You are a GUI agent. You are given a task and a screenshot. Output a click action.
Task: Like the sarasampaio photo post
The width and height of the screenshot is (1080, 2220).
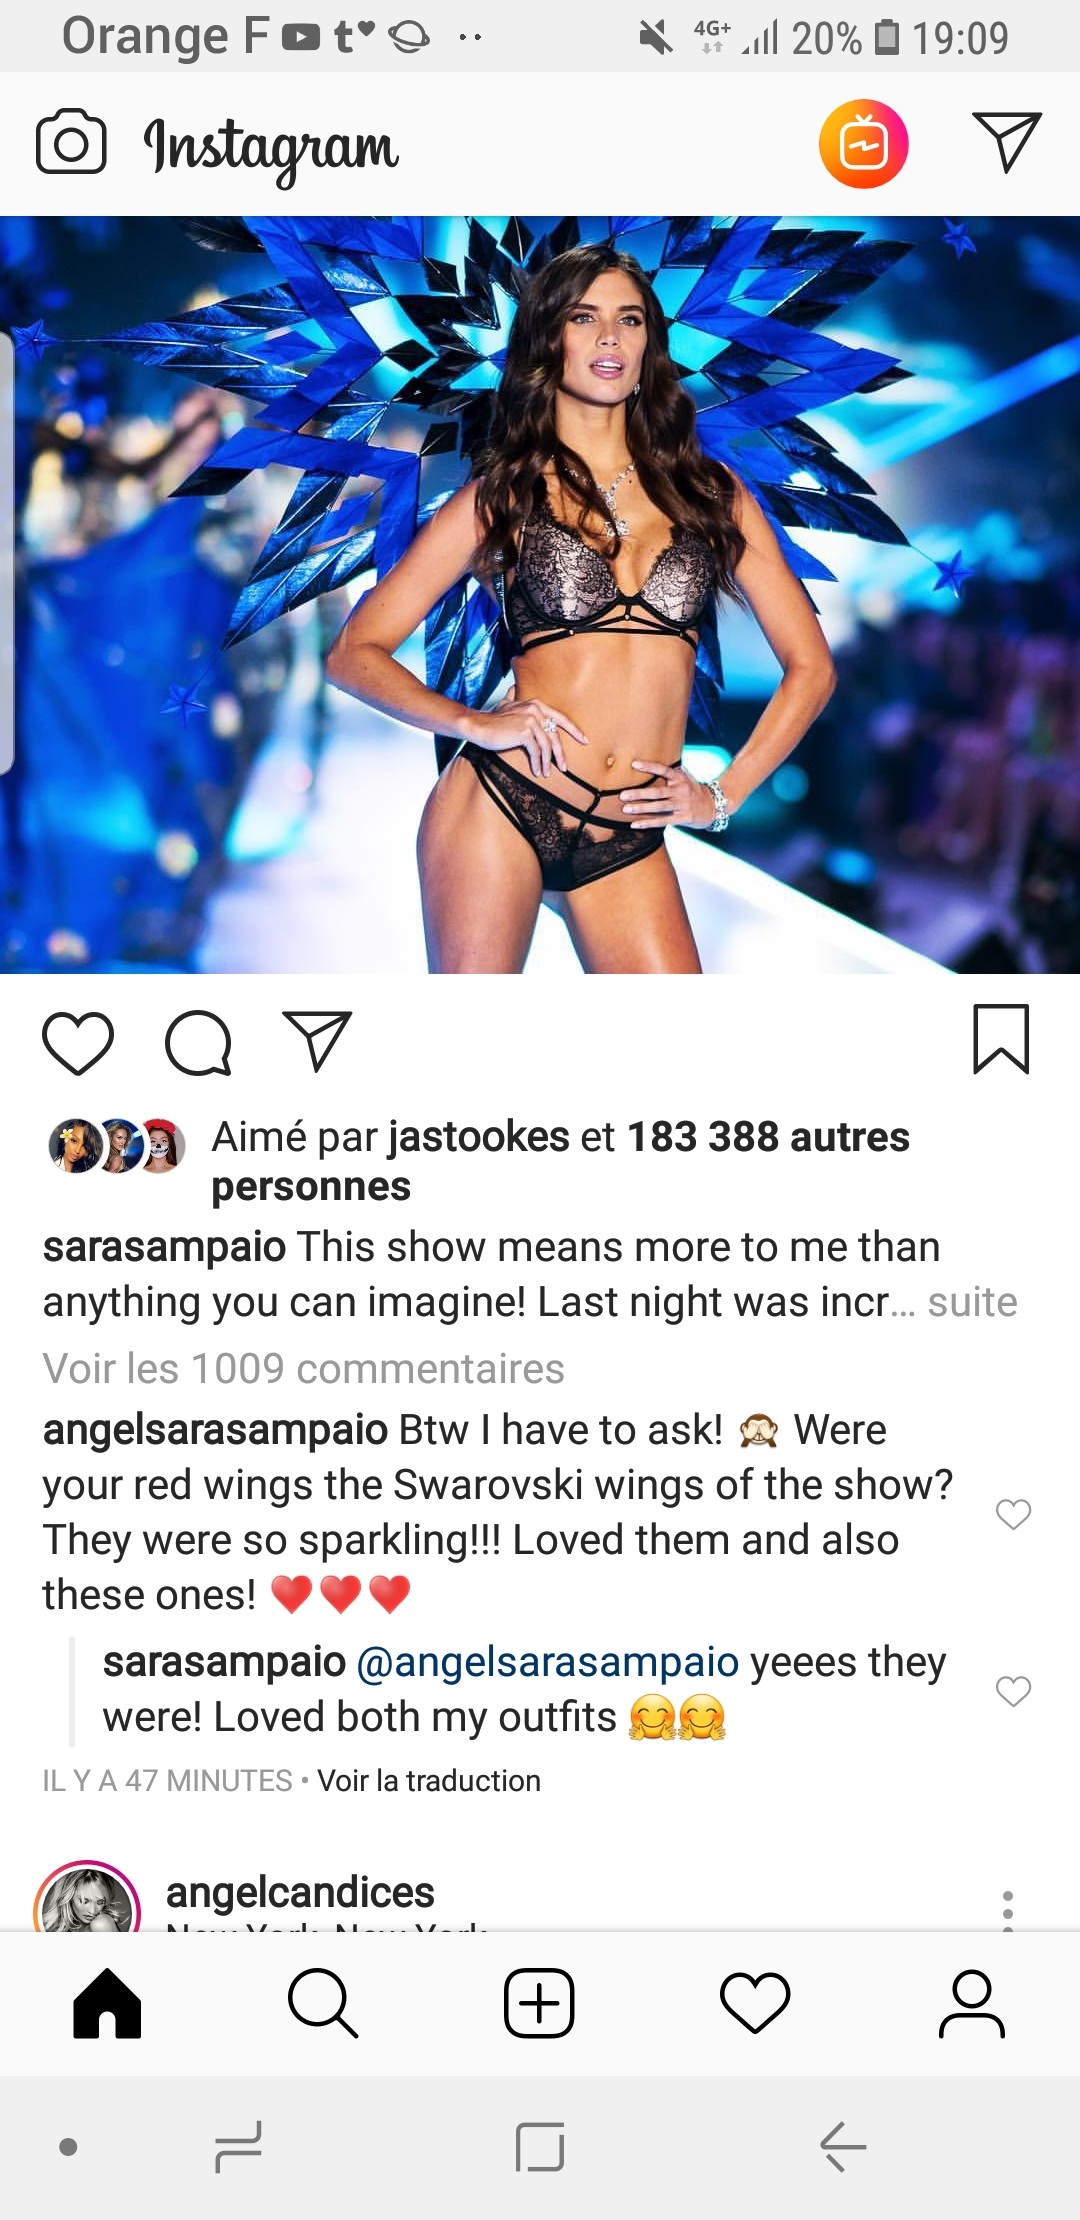click(78, 1043)
